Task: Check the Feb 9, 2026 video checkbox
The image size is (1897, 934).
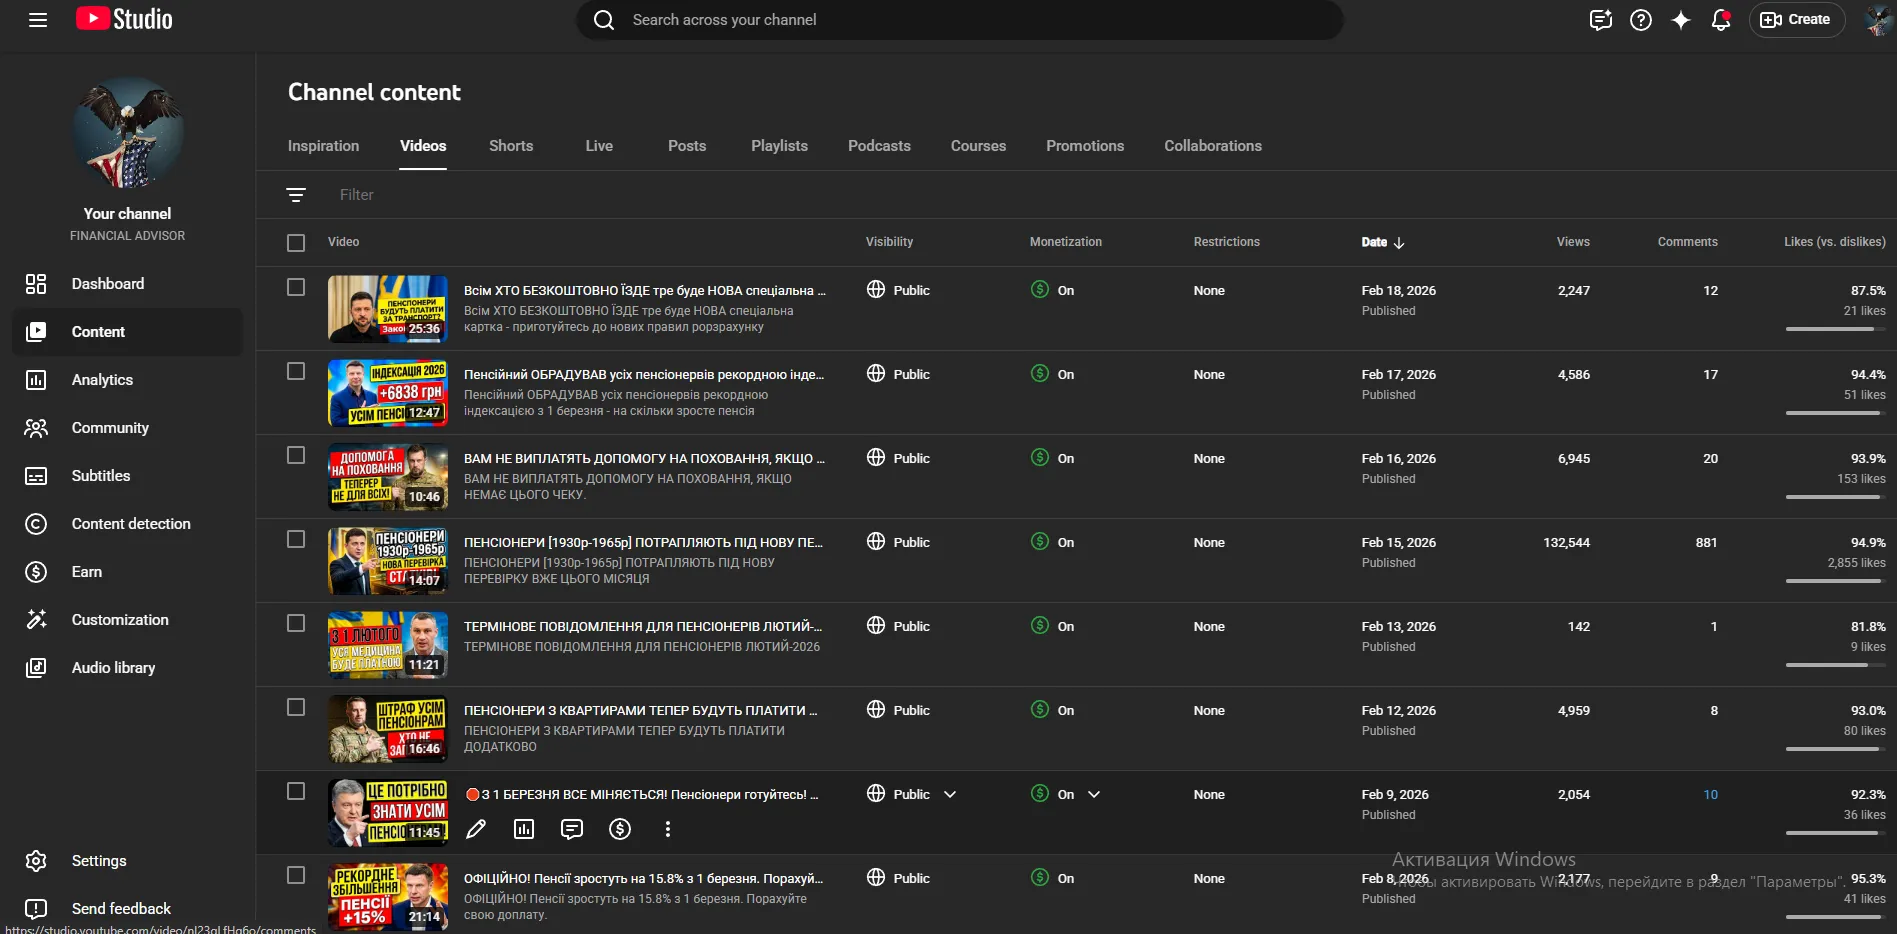Action: (x=296, y=792)
